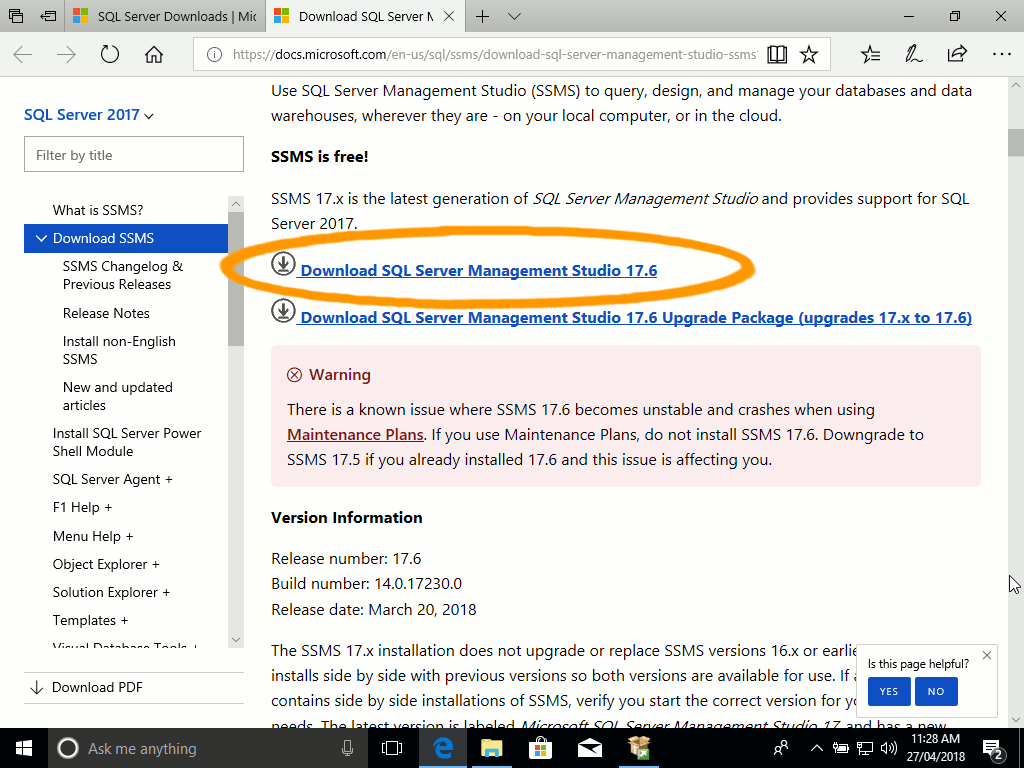Go to the Home page
This screenshot has width=1024, height=768.
pyautogui.click(x=153, y=54)
